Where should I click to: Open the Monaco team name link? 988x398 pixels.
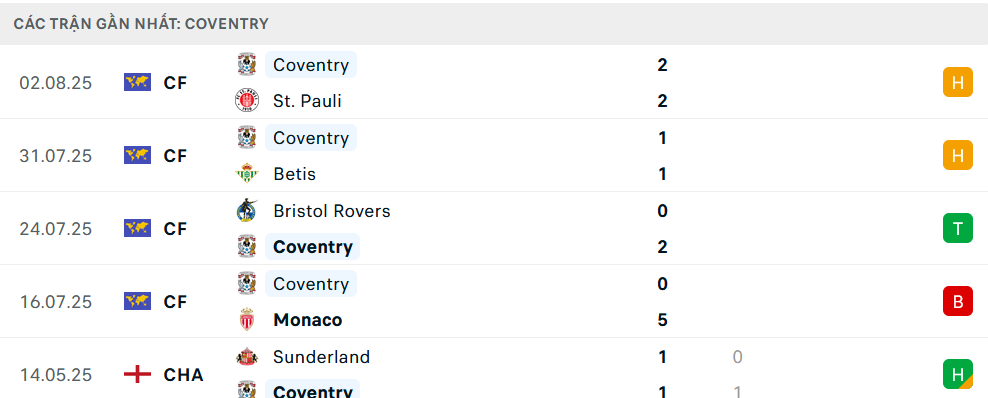point(307,320)
